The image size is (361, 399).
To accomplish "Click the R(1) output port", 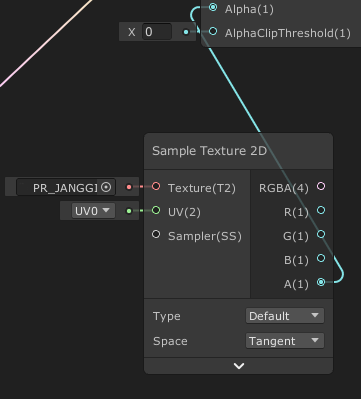I will click(x=321, y=210).
